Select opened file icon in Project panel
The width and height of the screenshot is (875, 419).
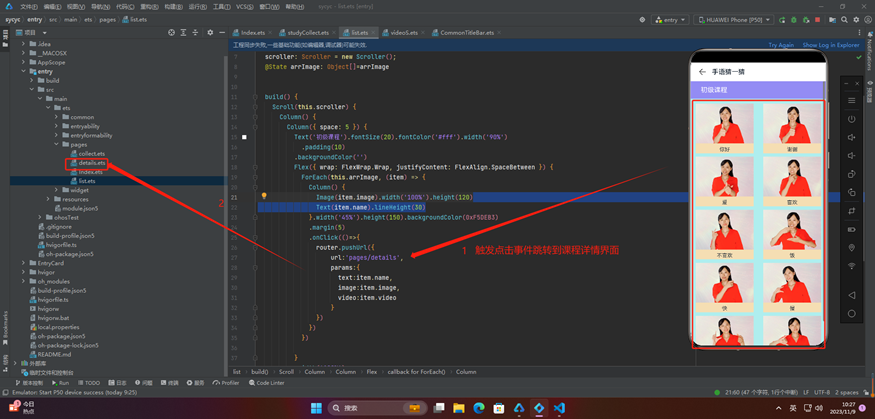pos(172,32)
